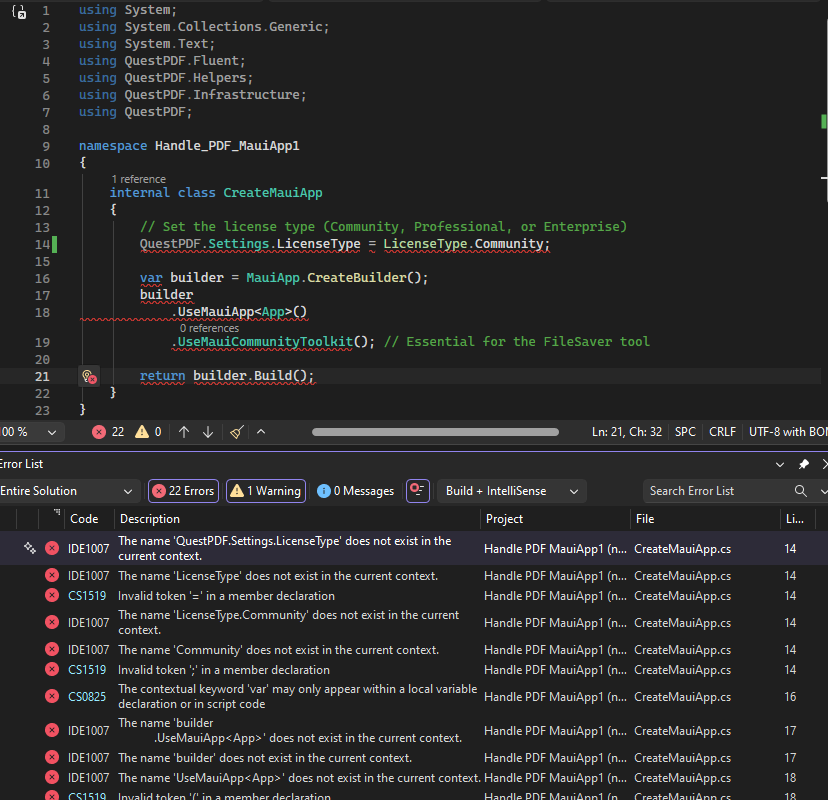
Task: Toggle the 0 Messages filter
Action: click(x=355, y=491)
